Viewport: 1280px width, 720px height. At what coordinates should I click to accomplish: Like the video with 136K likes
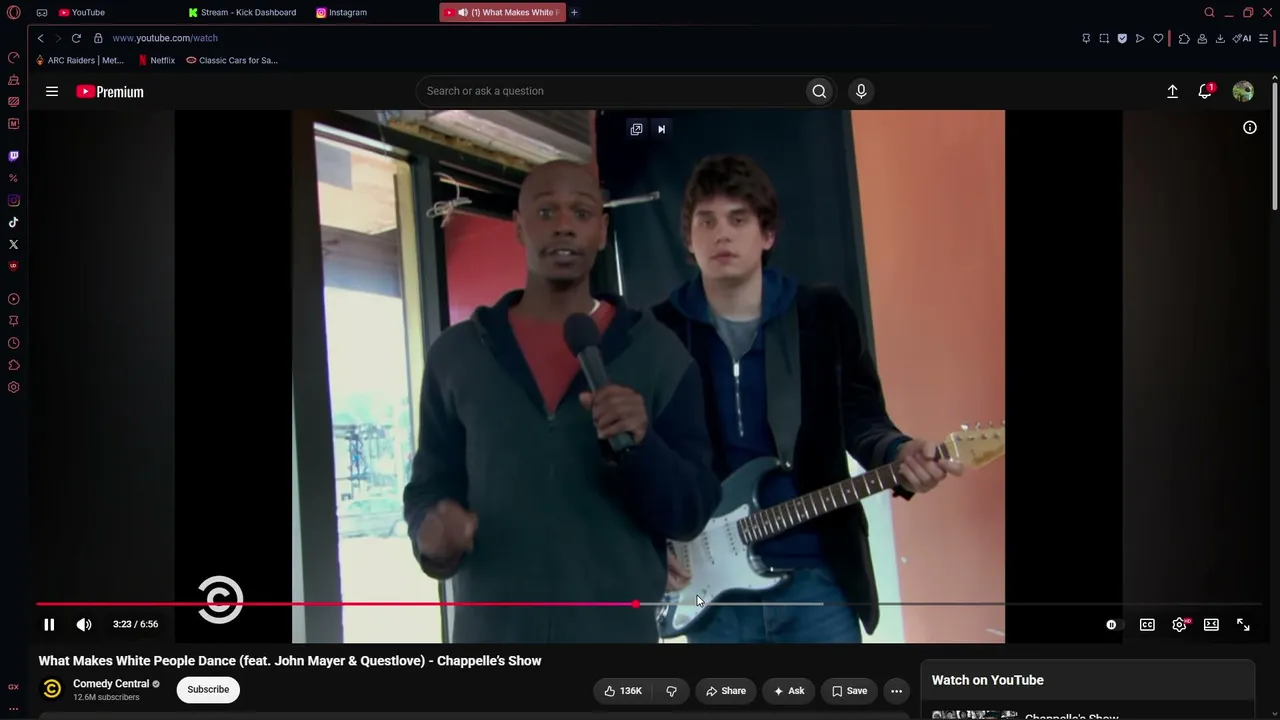623,691
